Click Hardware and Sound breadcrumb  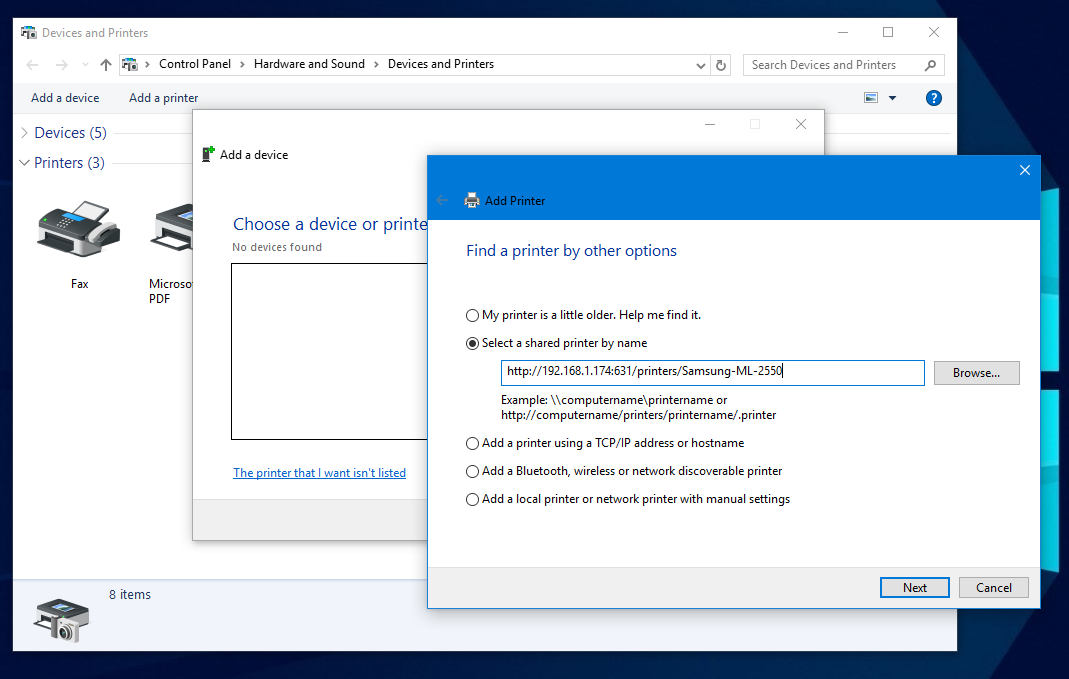coord(309,64)
